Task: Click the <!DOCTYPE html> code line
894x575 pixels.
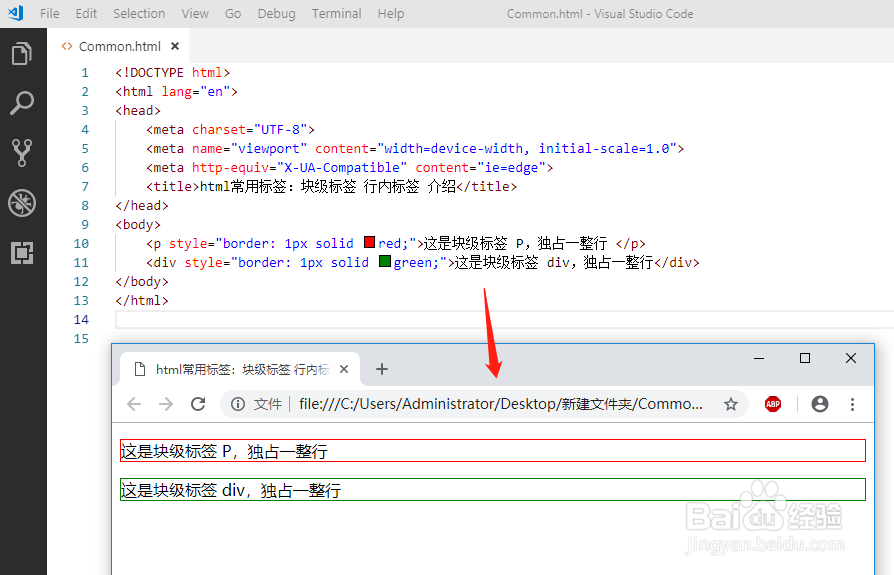Action: coord(173,72)
